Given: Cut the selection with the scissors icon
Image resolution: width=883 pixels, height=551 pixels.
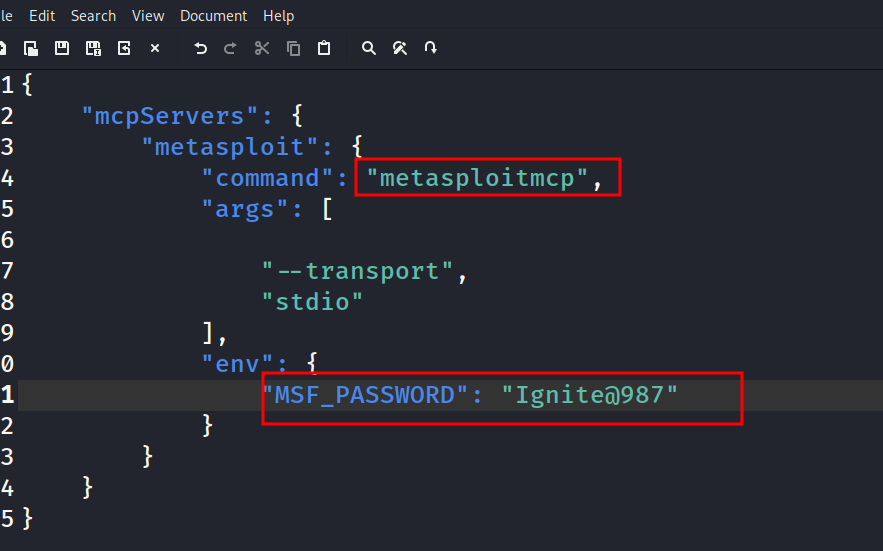Looking at the screenshot, I should (x=262, y=48).
